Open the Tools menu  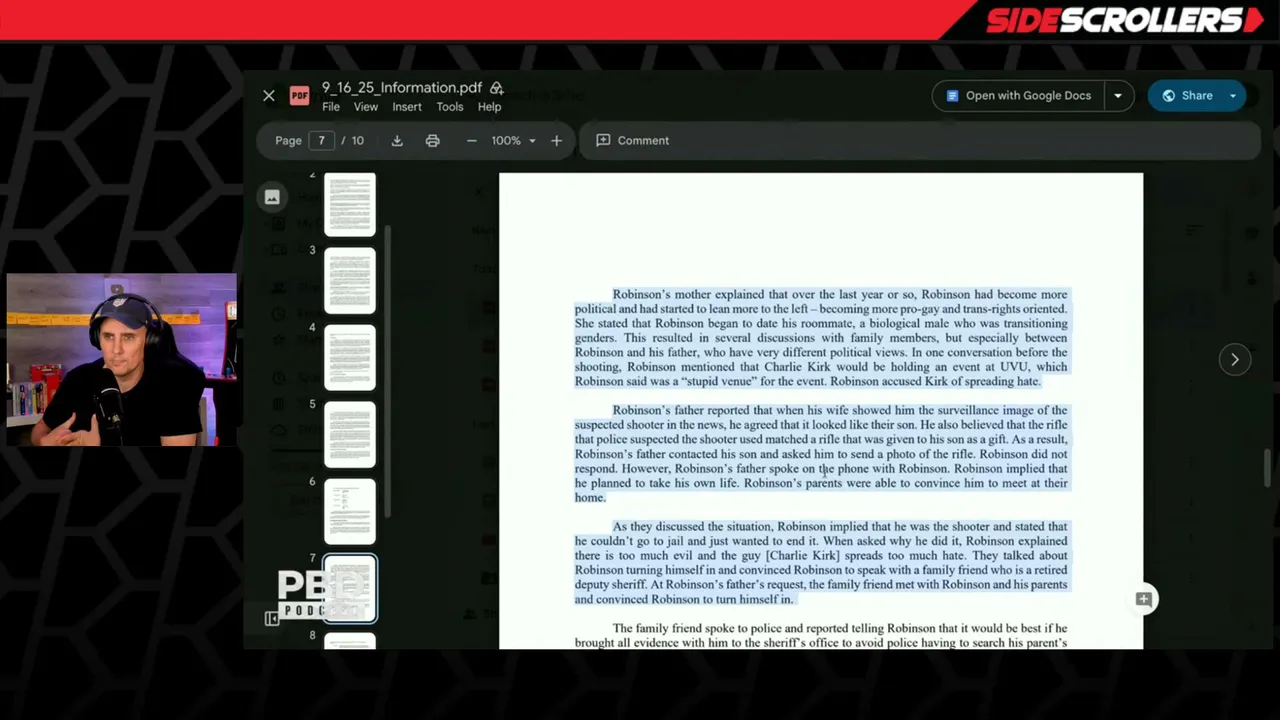tap(450, 107)
